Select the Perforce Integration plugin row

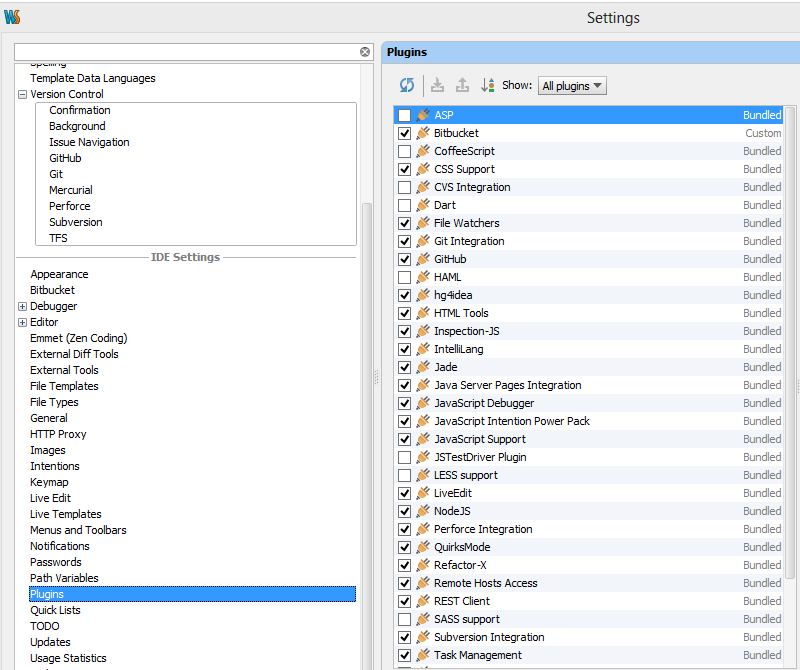[x=589, y=529]
